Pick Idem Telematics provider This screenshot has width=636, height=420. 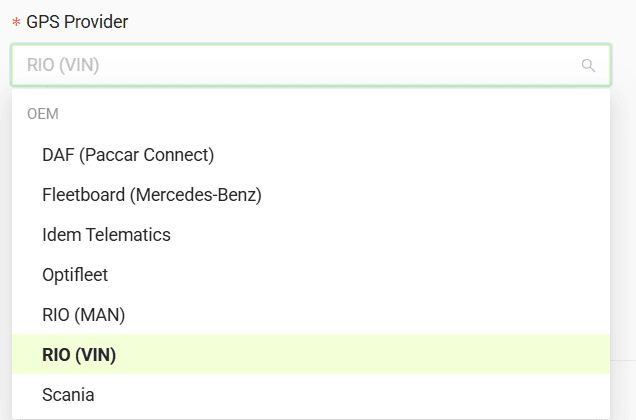[x=106, y=235]
